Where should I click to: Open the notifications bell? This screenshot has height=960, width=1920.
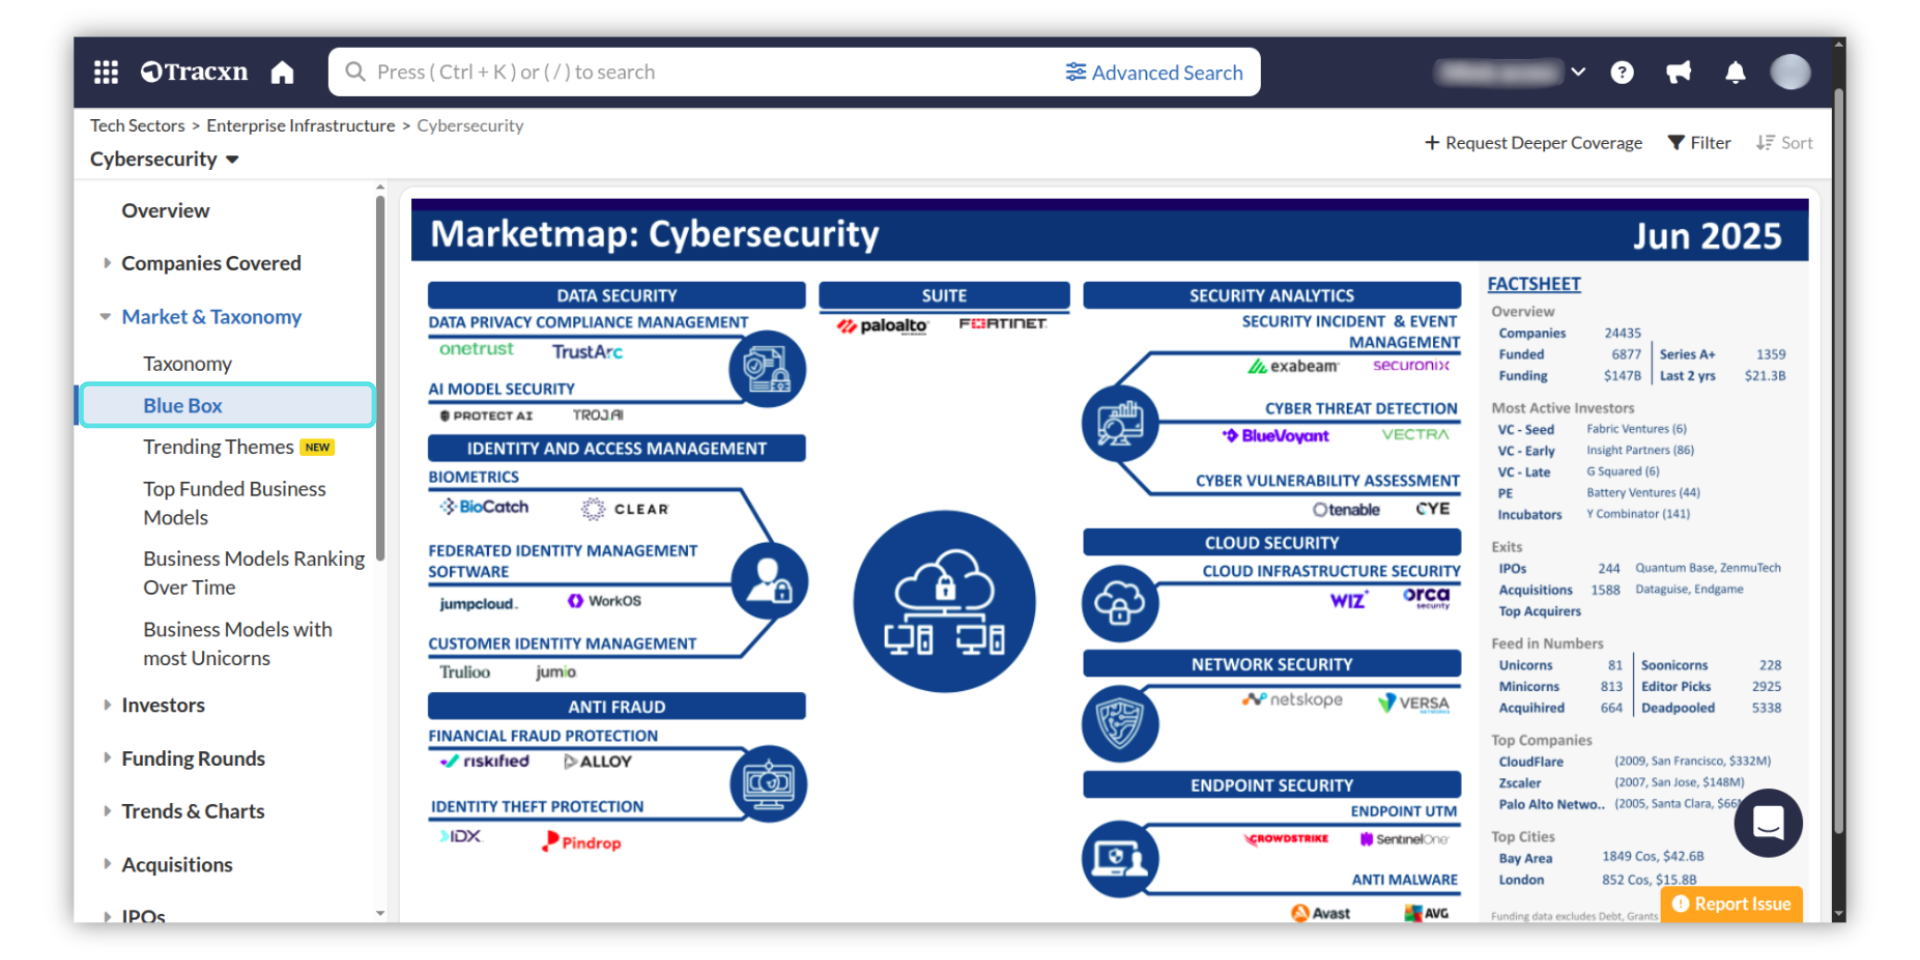1735,72
